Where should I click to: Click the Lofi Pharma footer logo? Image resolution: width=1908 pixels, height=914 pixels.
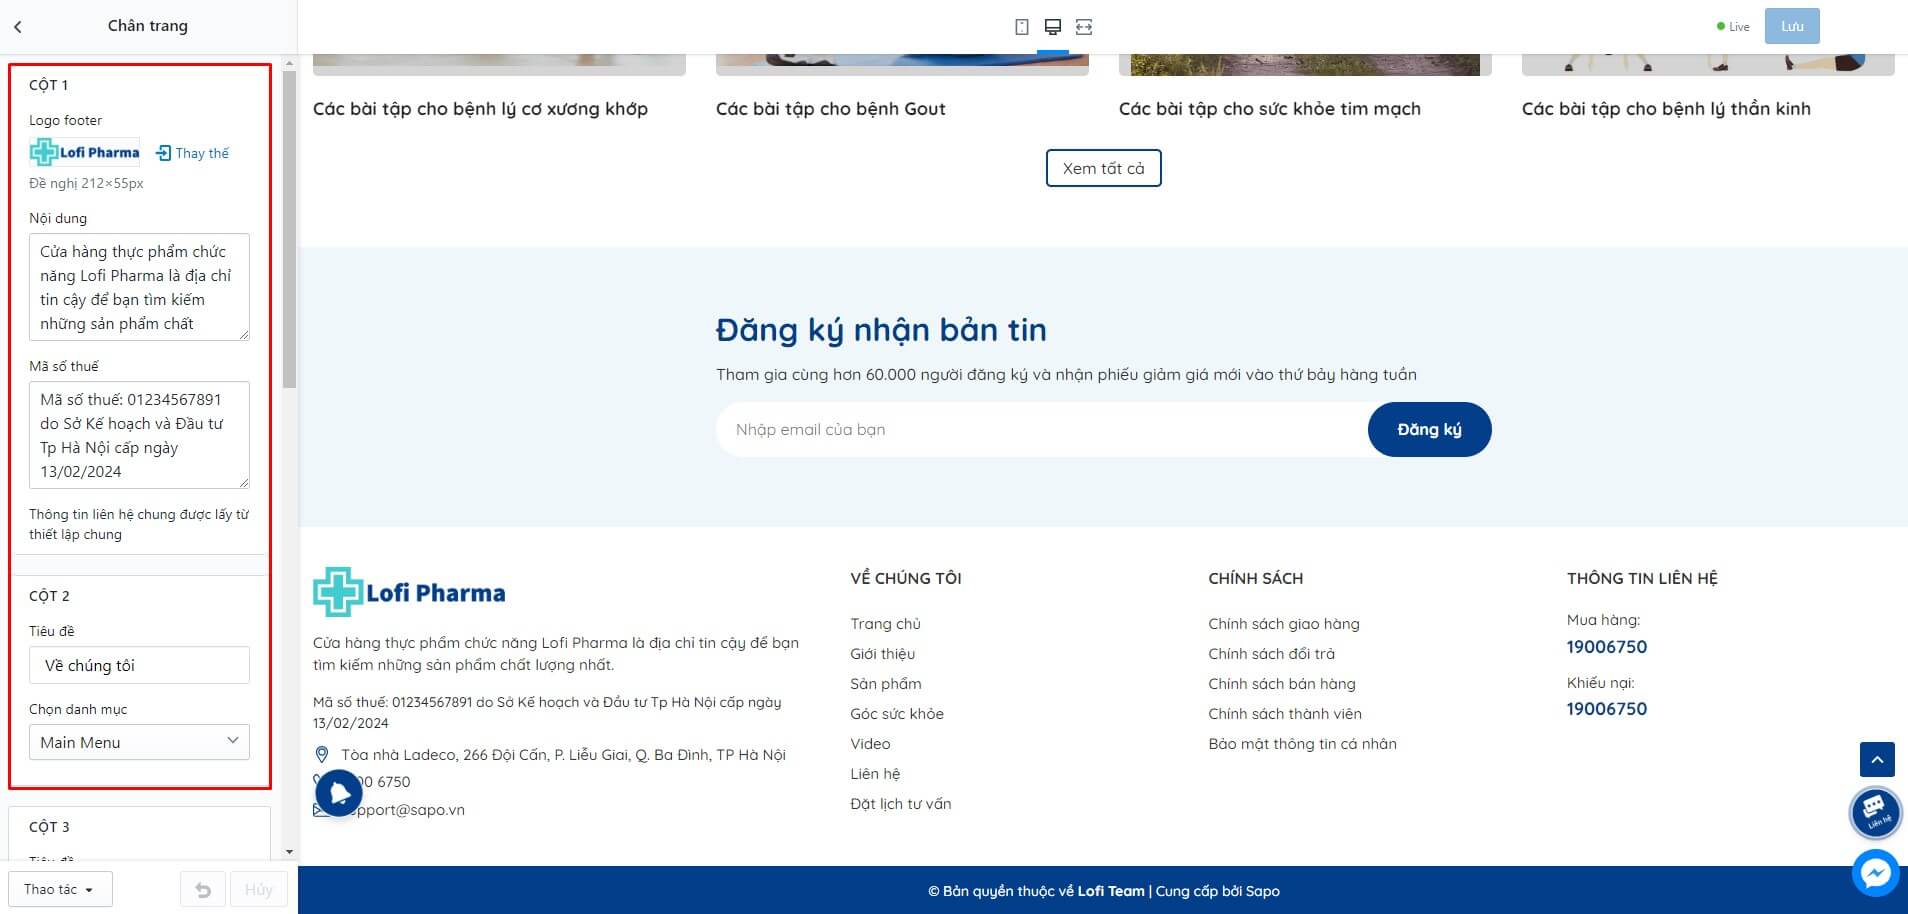409,592
